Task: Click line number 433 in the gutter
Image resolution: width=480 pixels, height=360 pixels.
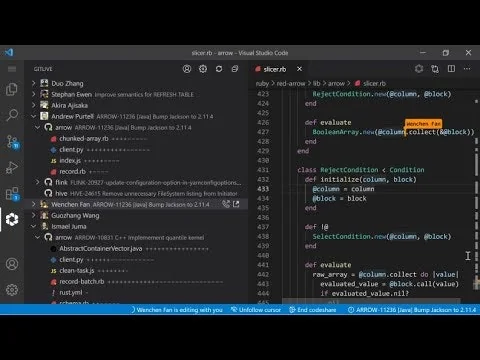Action: [263, 189]
